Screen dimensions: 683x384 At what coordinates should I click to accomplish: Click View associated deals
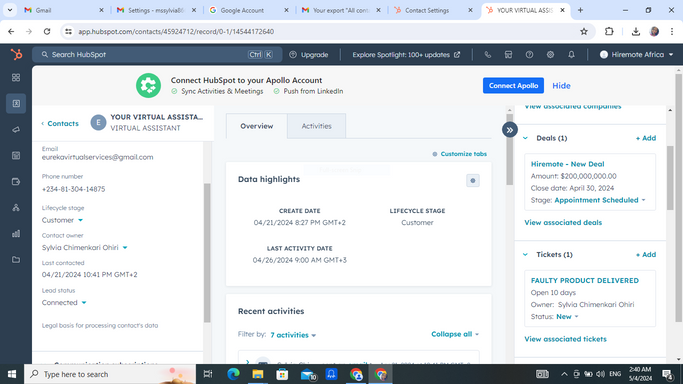563,222
